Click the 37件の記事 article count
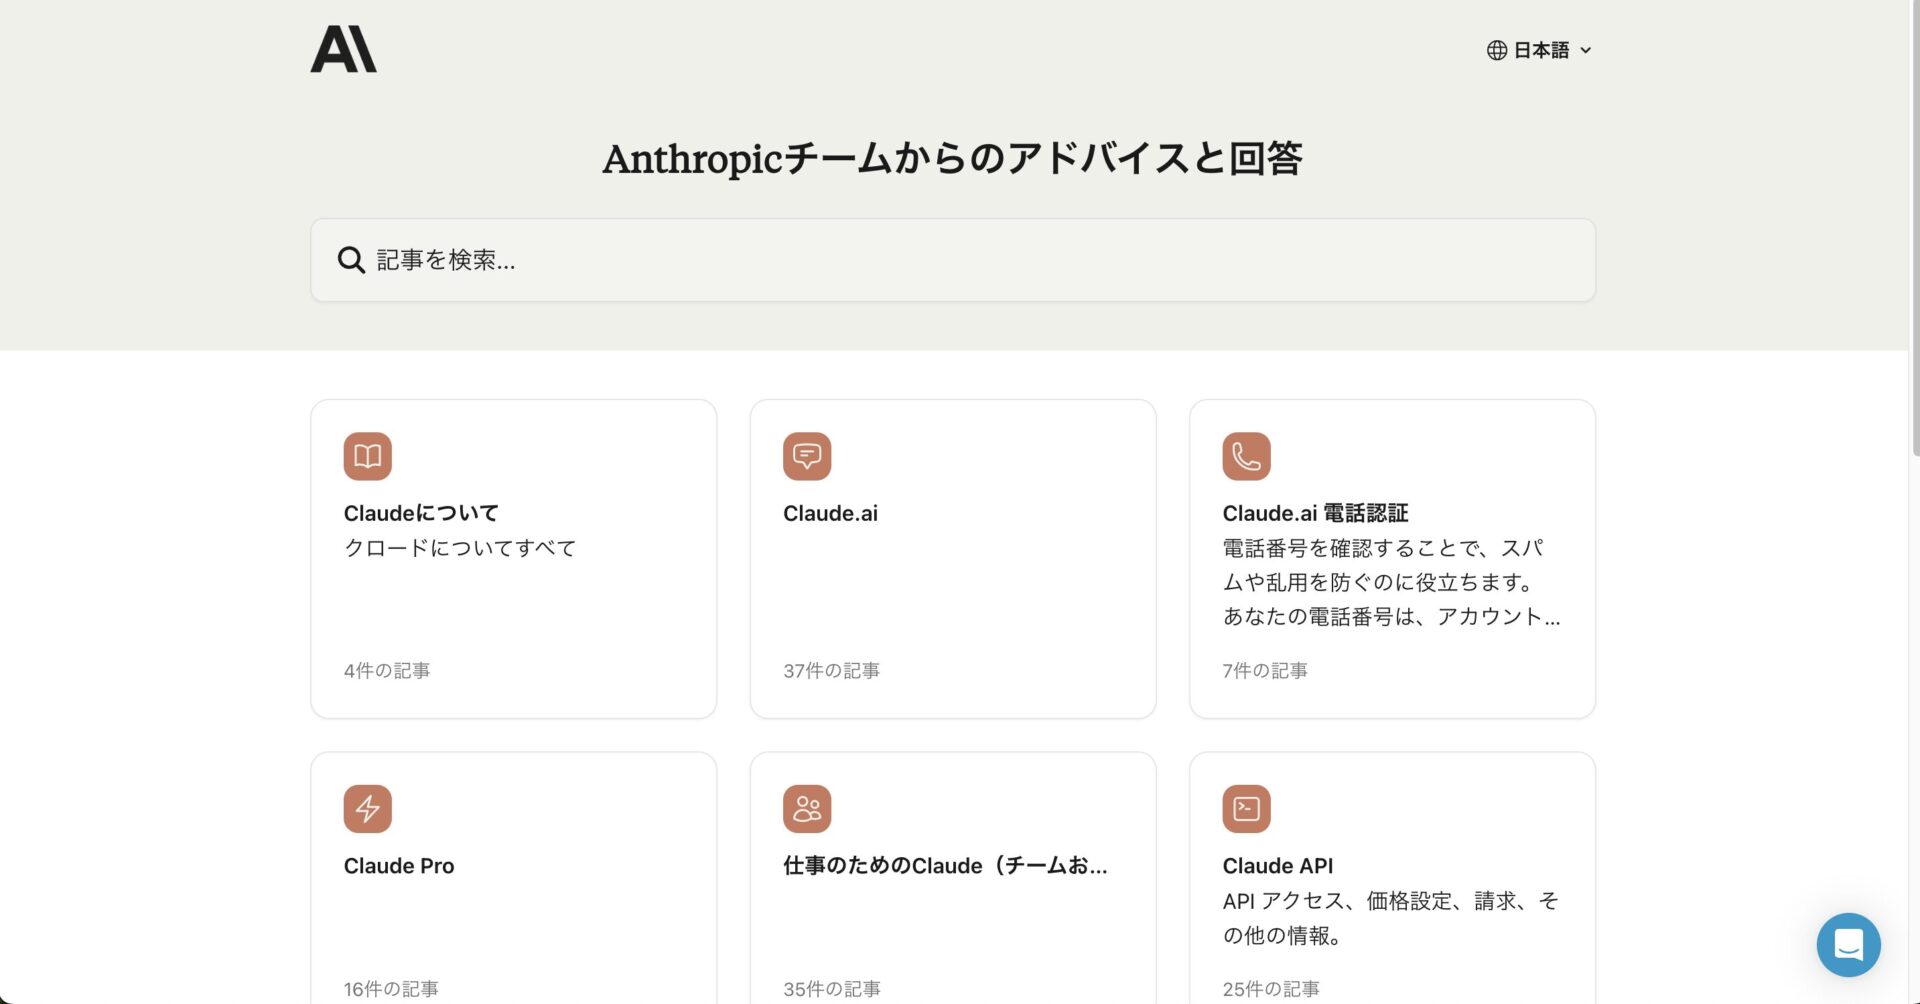The height and width of the screenshot is (1004, 1920). click(831, 671)
